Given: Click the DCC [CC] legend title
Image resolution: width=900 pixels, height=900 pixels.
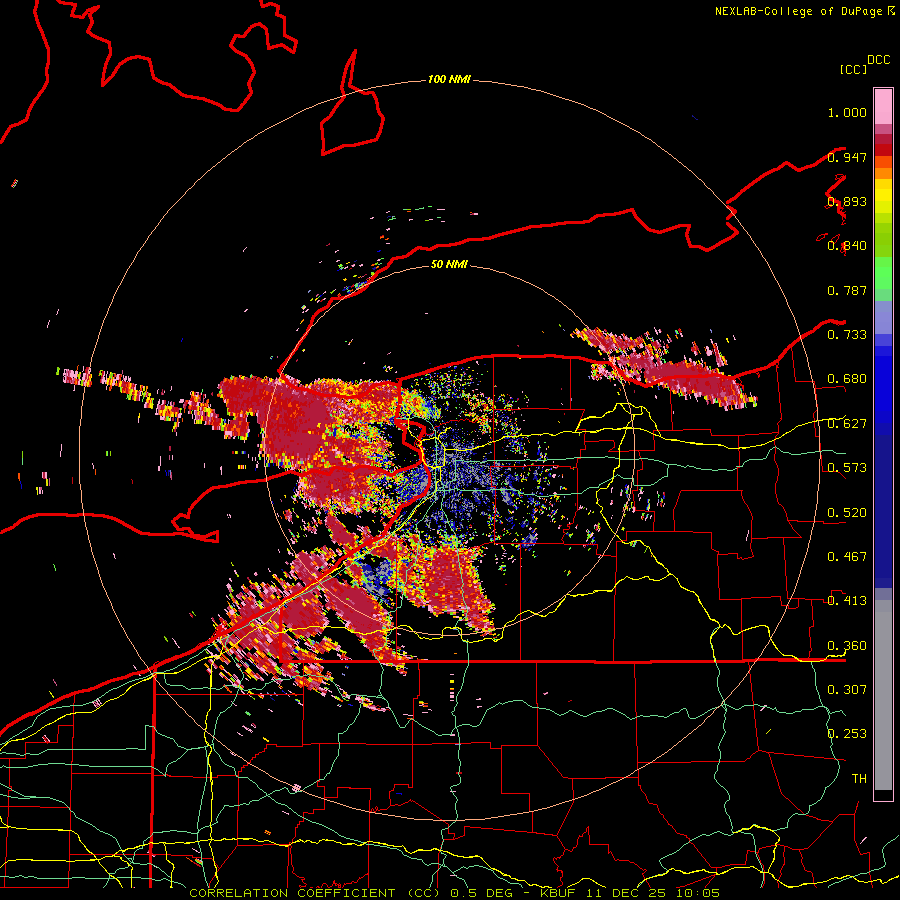Looking at the screenshot, I should click(864, 64).
